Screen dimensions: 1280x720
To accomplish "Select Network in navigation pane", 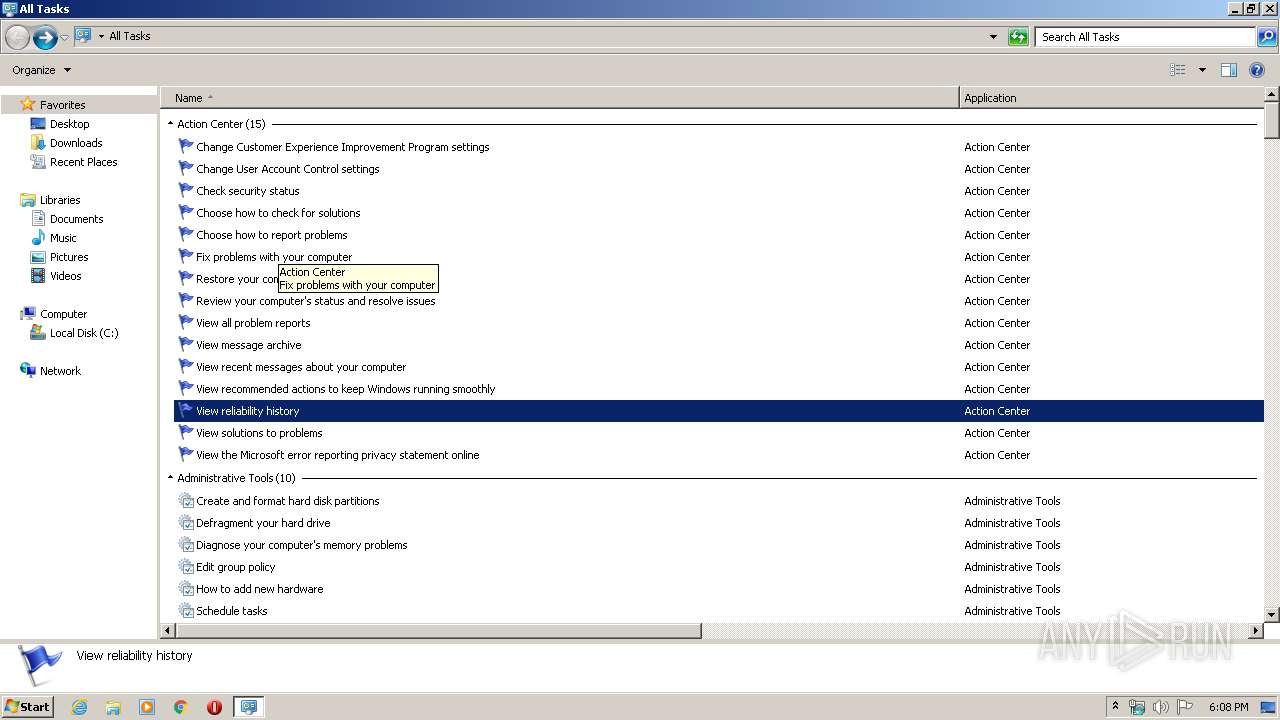I will (x=60, y=371).
